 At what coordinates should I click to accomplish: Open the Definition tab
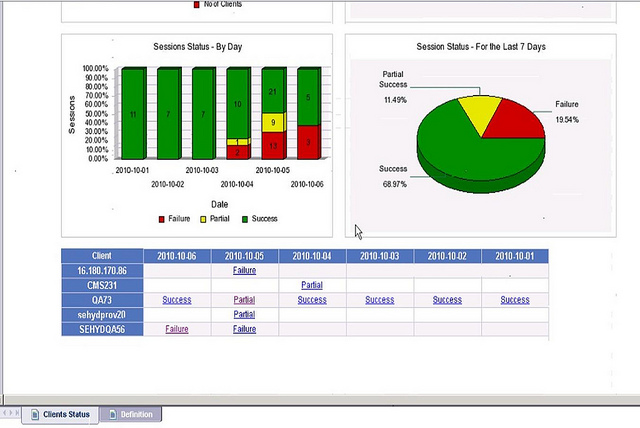pyautogui.click(x=136, y=414)
